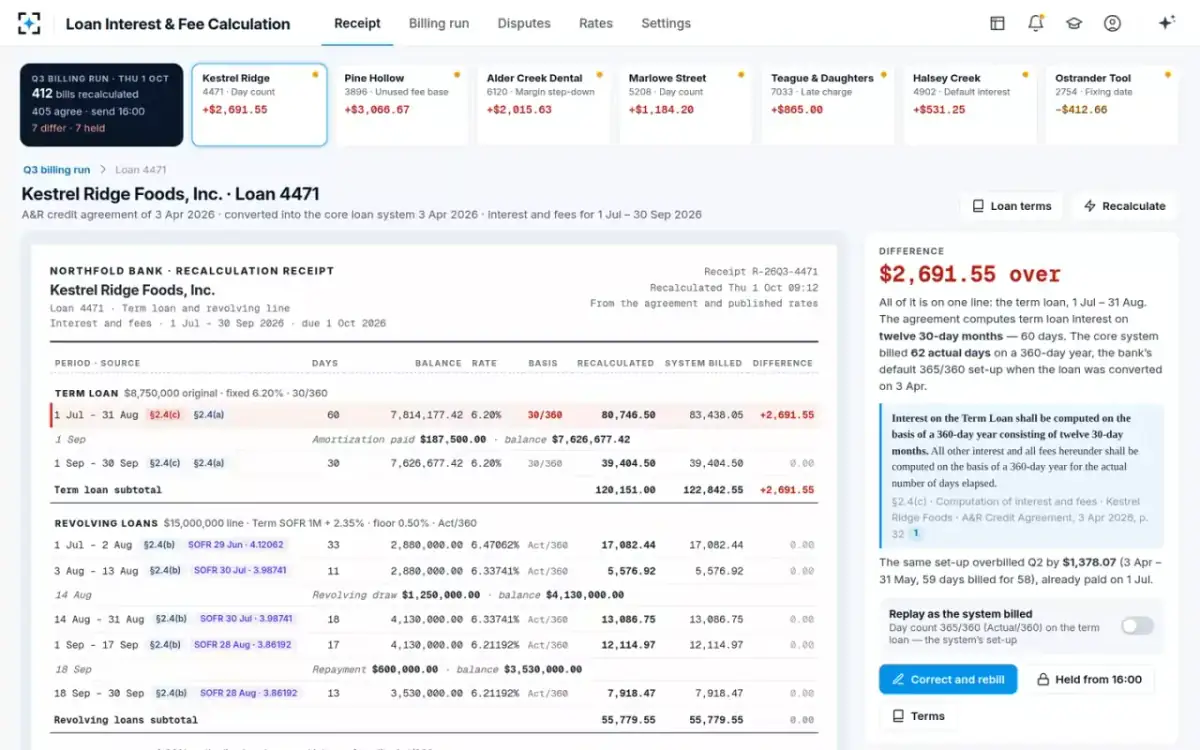Click the app logo icon in the header
Screen dimensions: 1200x750
[29, 23]
